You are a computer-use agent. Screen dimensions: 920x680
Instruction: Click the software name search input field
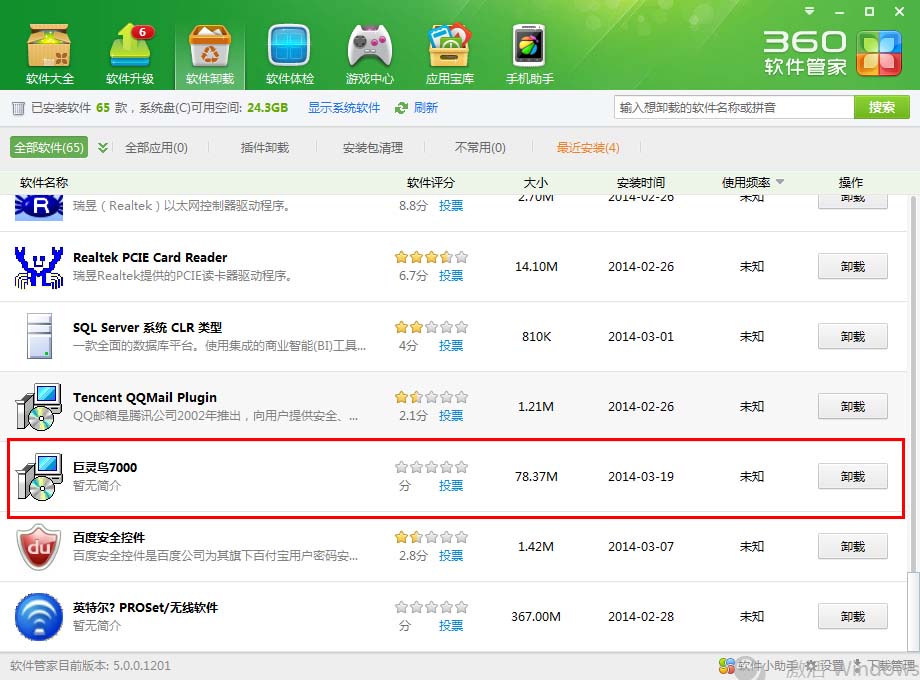[x=733, y=107]
